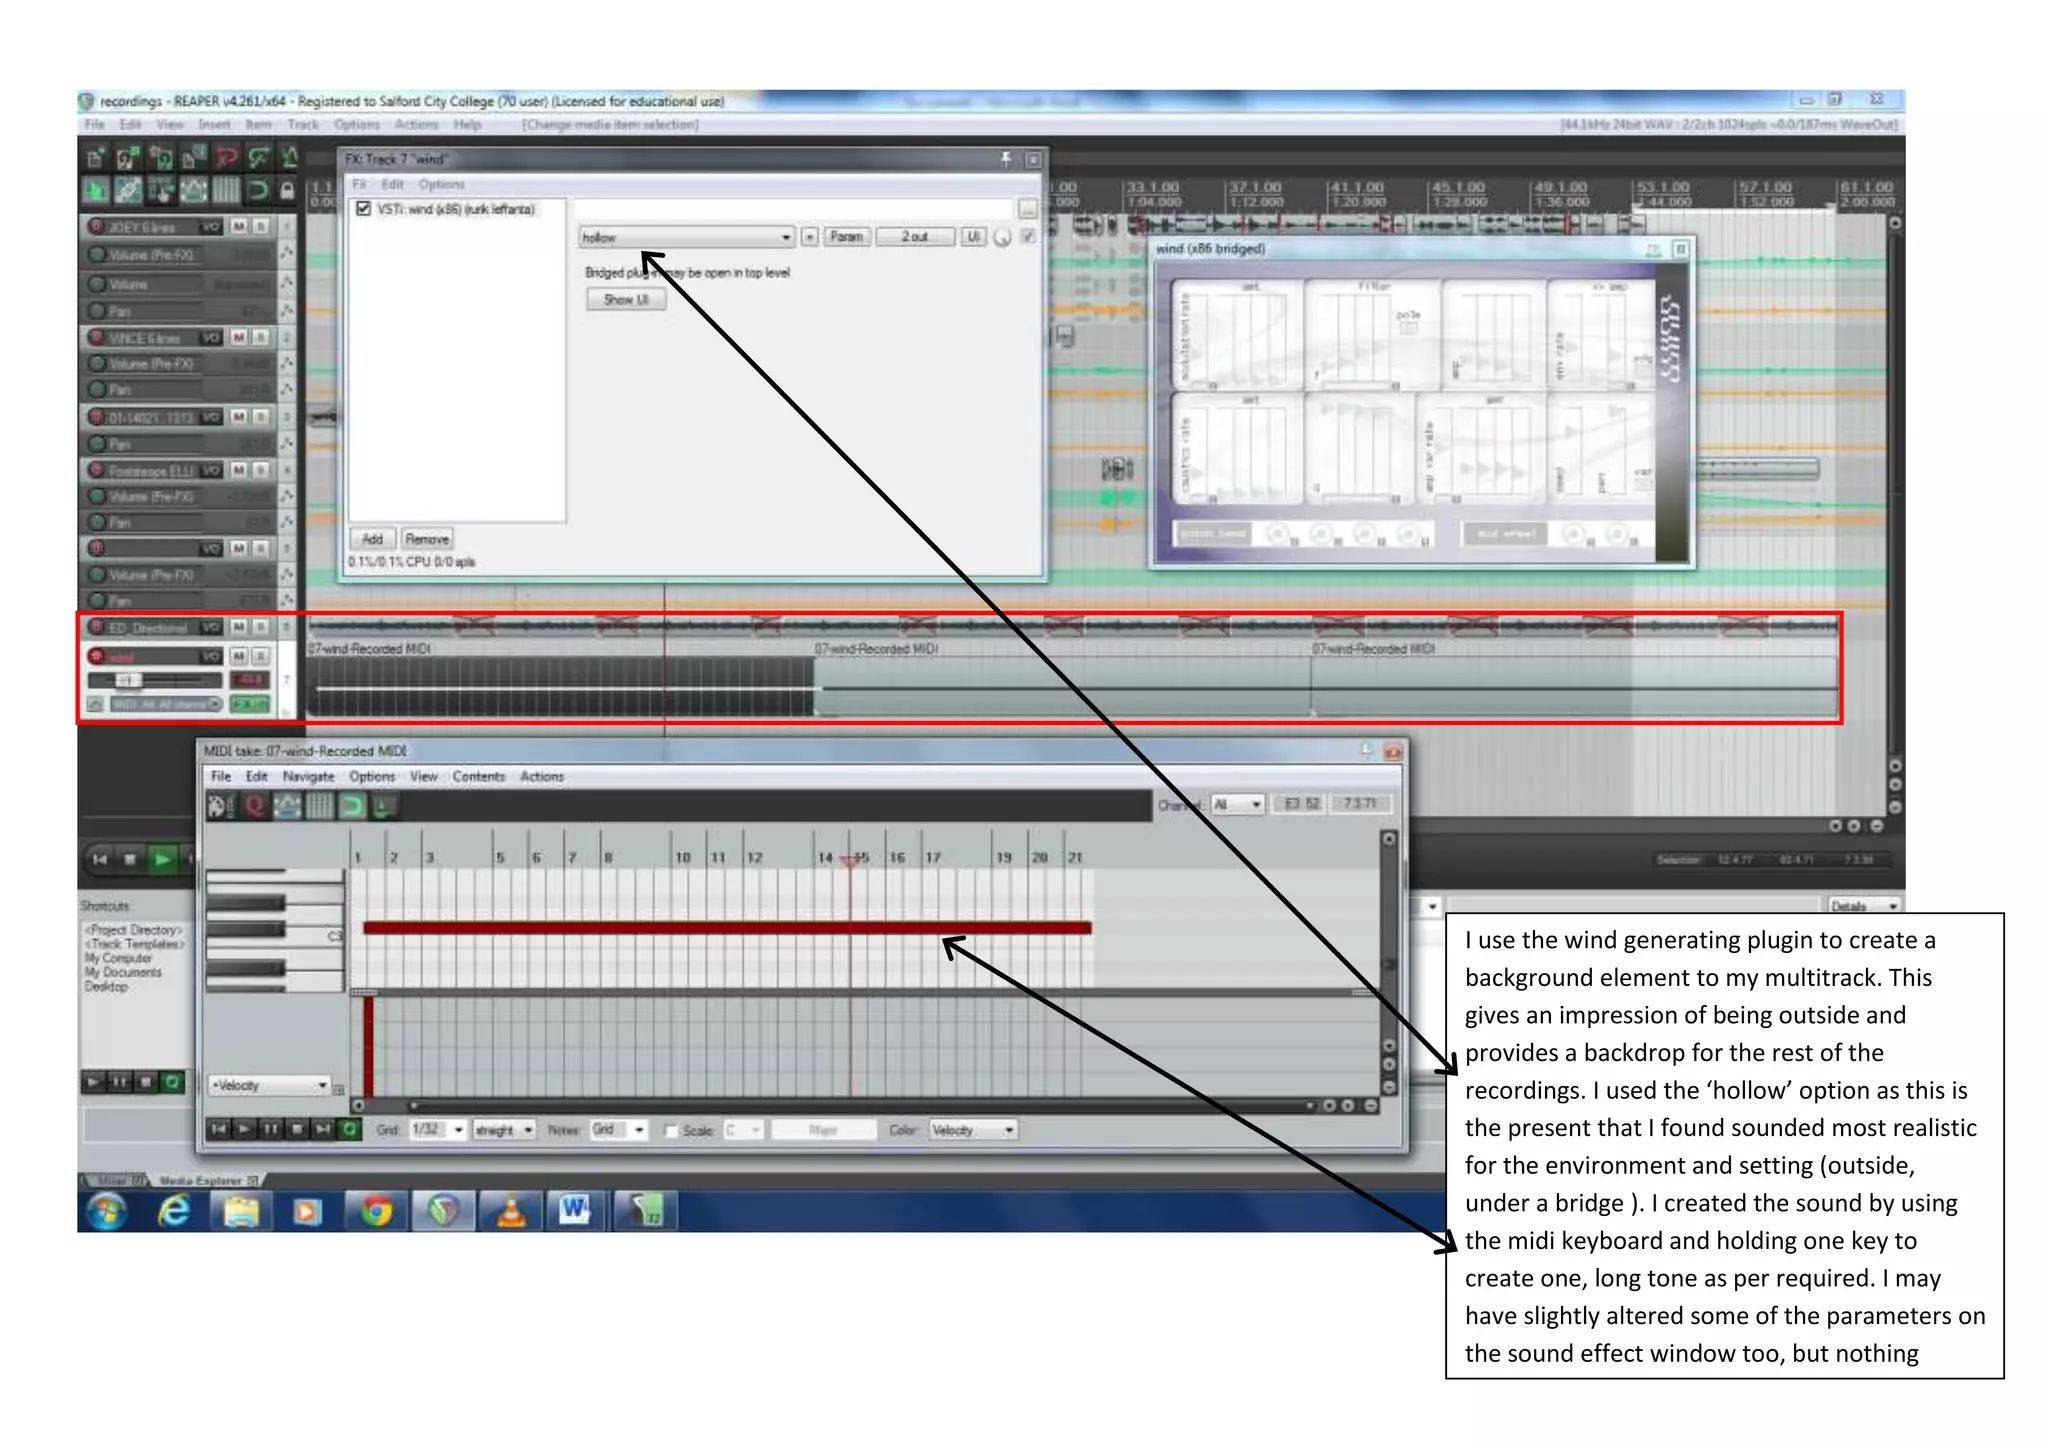Arm record on VINCE 6 lines track
Viewport: 2048px width, 1448px height.
pos(97,338)
